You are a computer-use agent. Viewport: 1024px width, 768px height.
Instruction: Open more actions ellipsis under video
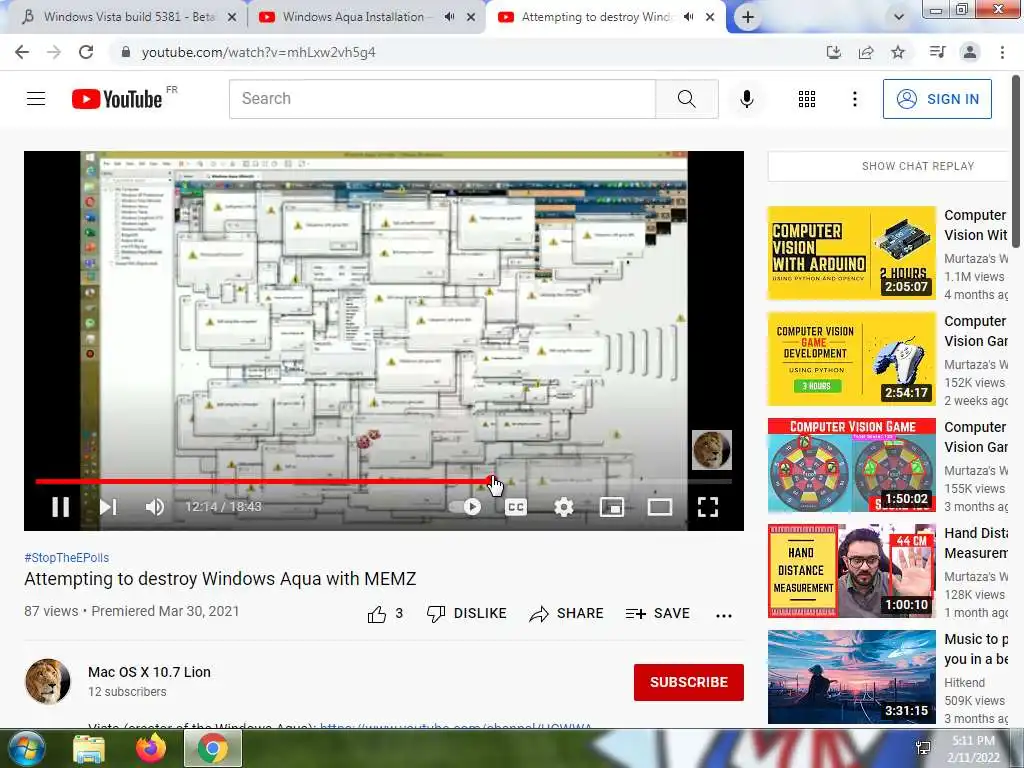[x=724, y=615]
